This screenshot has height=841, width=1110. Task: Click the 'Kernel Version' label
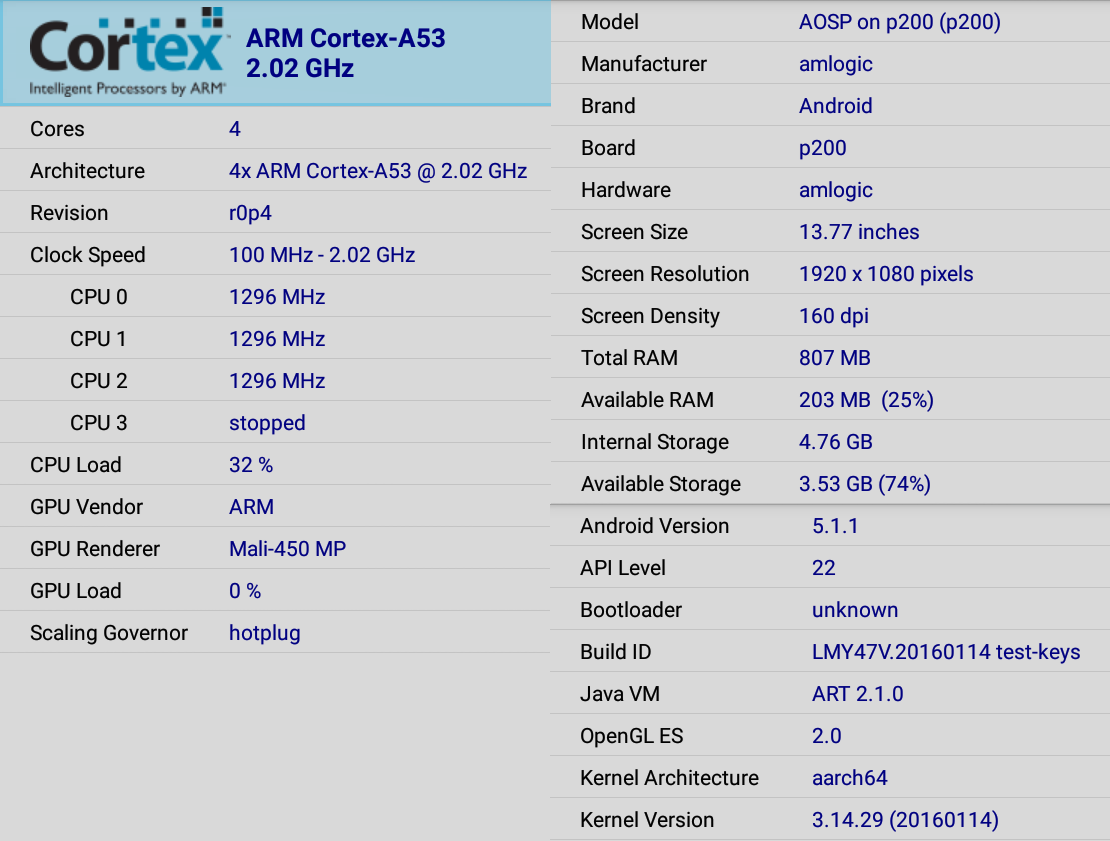click(647, 820)
